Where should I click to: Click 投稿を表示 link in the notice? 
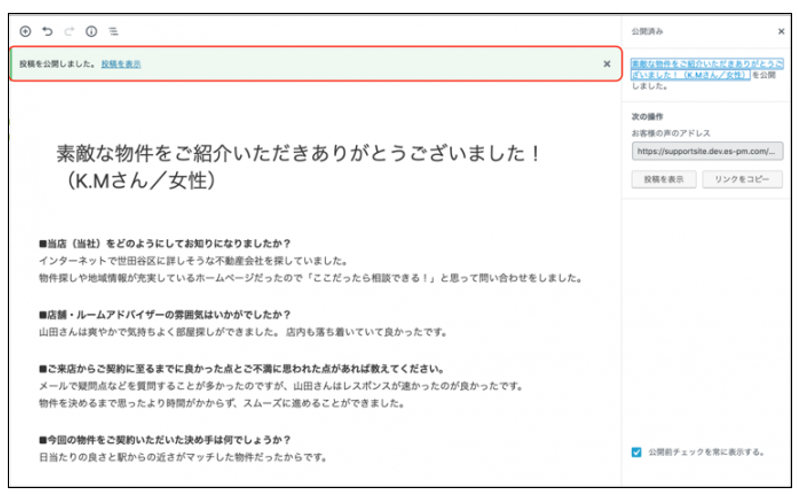tap(120, 64)
